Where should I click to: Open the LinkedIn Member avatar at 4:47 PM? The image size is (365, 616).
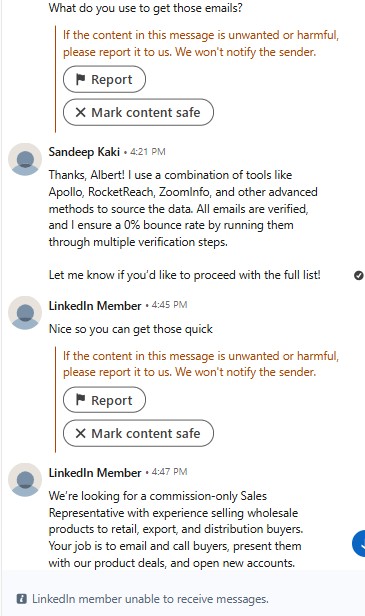tap(25, 480)
